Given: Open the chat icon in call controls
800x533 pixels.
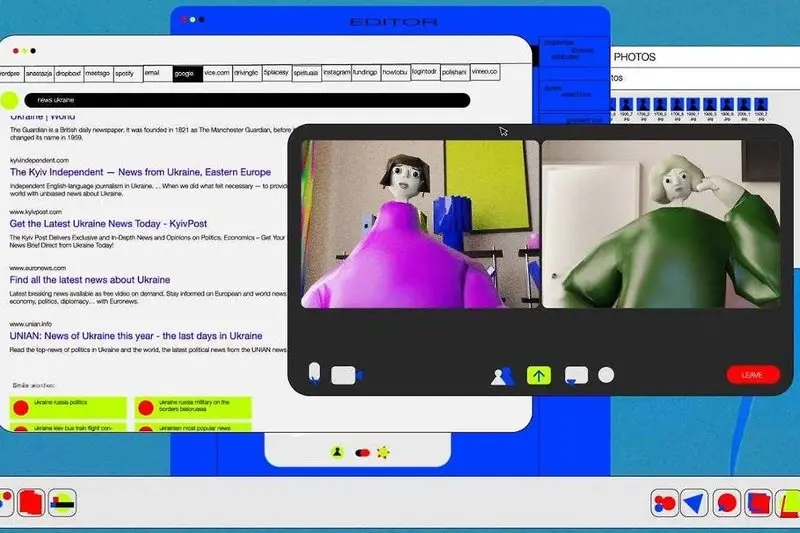Looking at the screenshot, I should point(577,375).
